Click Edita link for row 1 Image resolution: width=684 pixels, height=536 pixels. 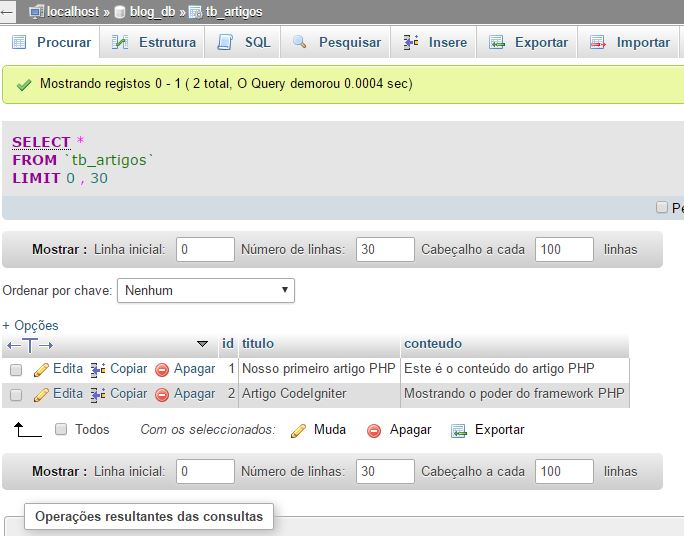(68, 369)
